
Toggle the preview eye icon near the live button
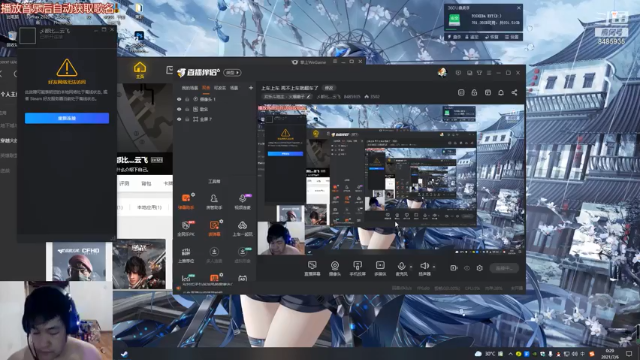(467, 268)
